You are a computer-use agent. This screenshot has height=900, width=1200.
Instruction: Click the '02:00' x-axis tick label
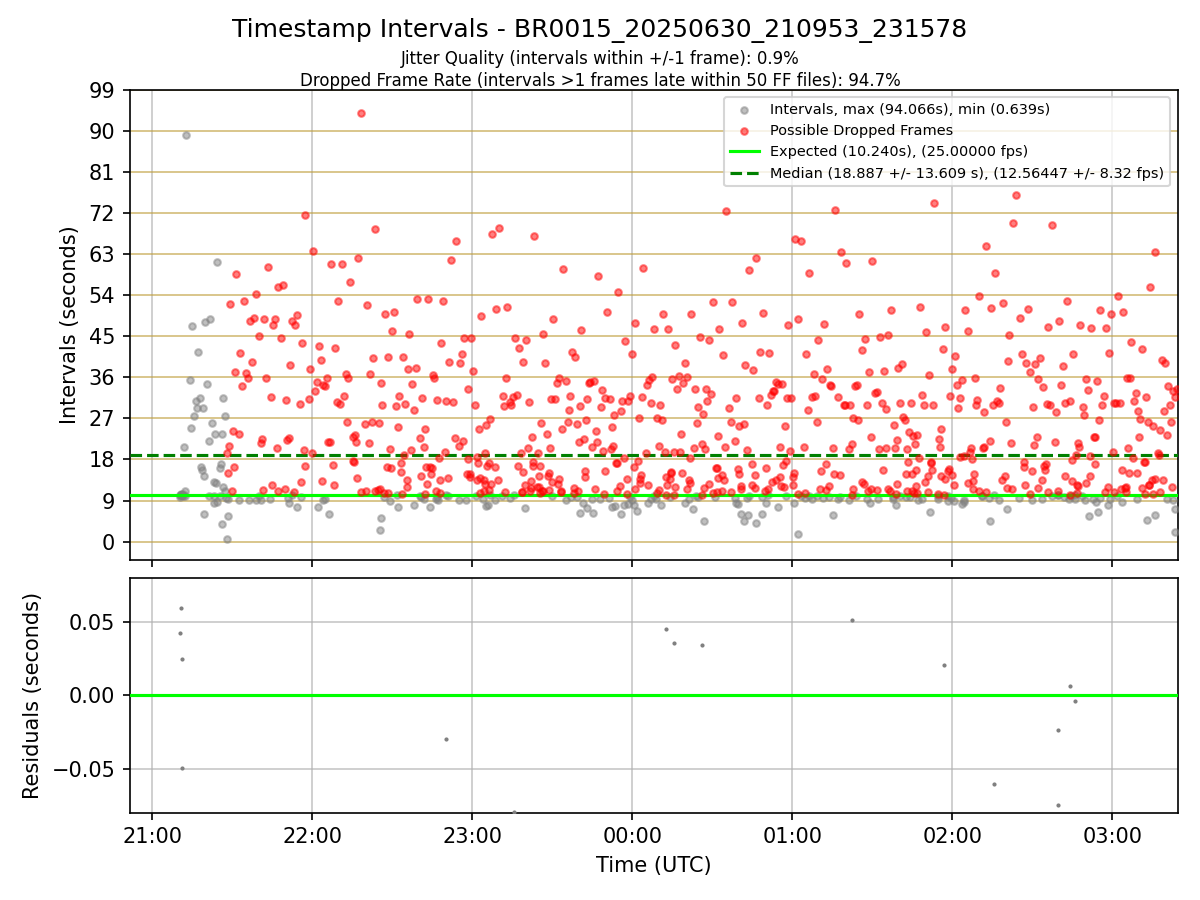[x=952, y=834]
